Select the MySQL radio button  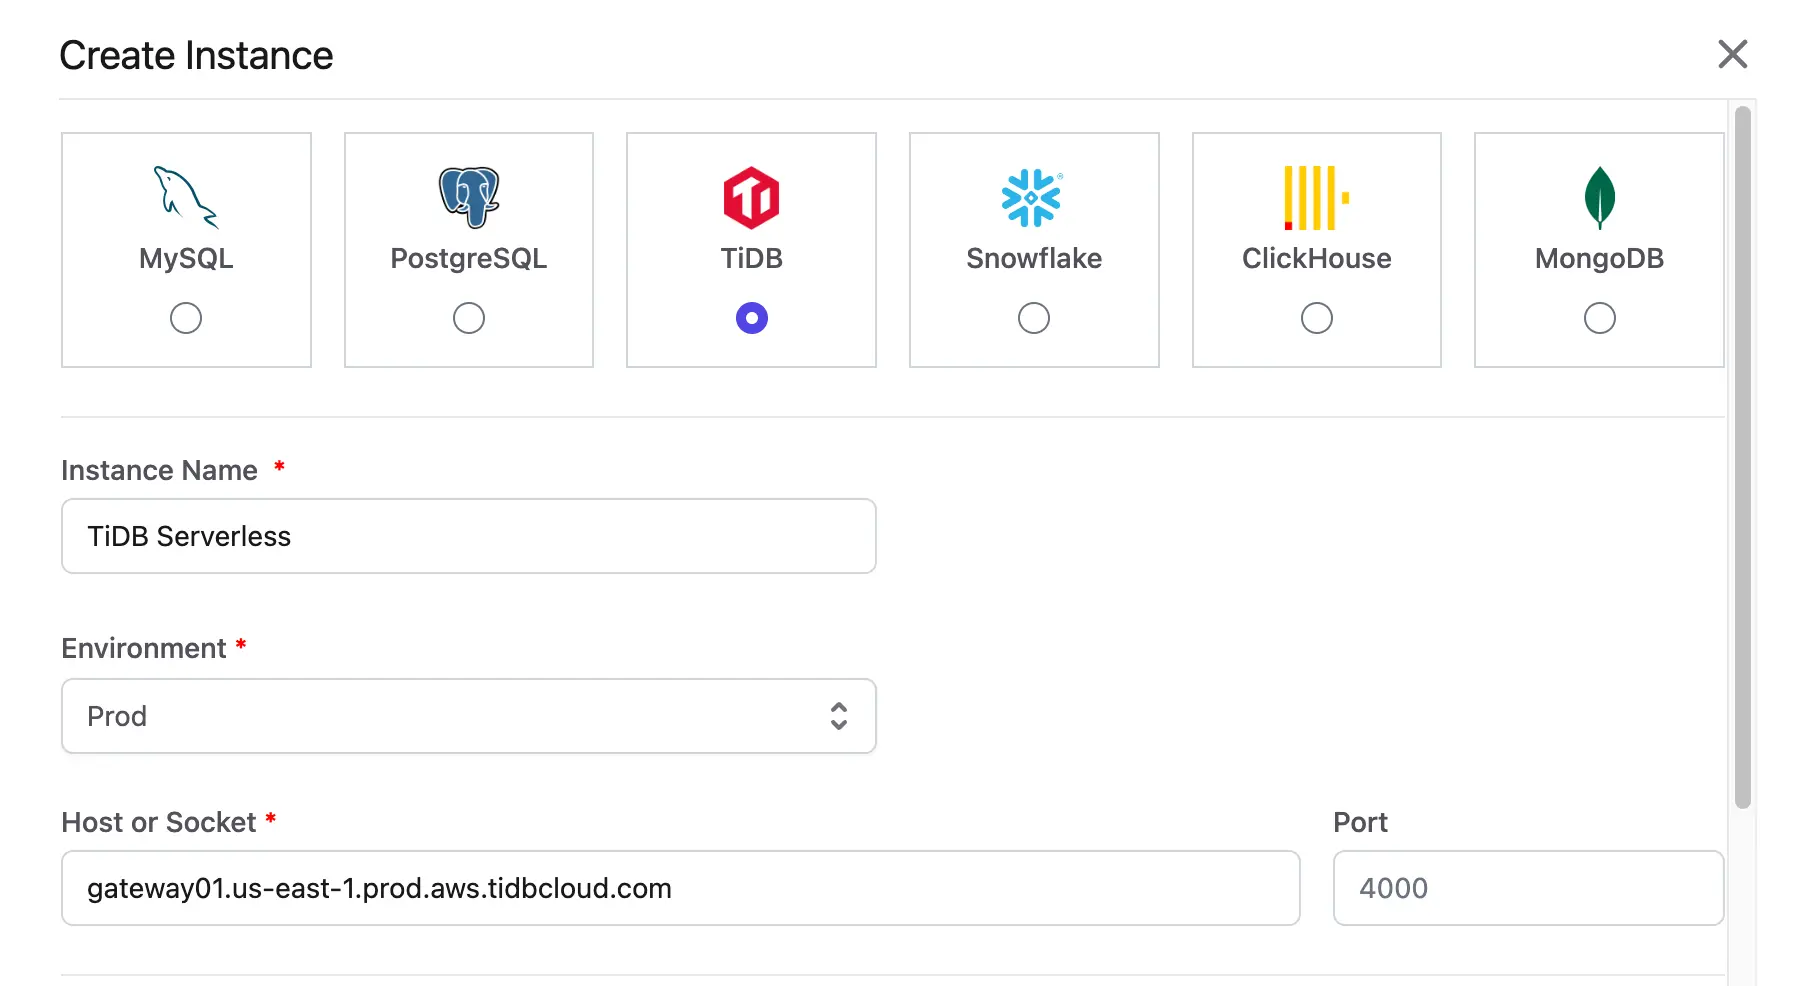coord(185,318)
